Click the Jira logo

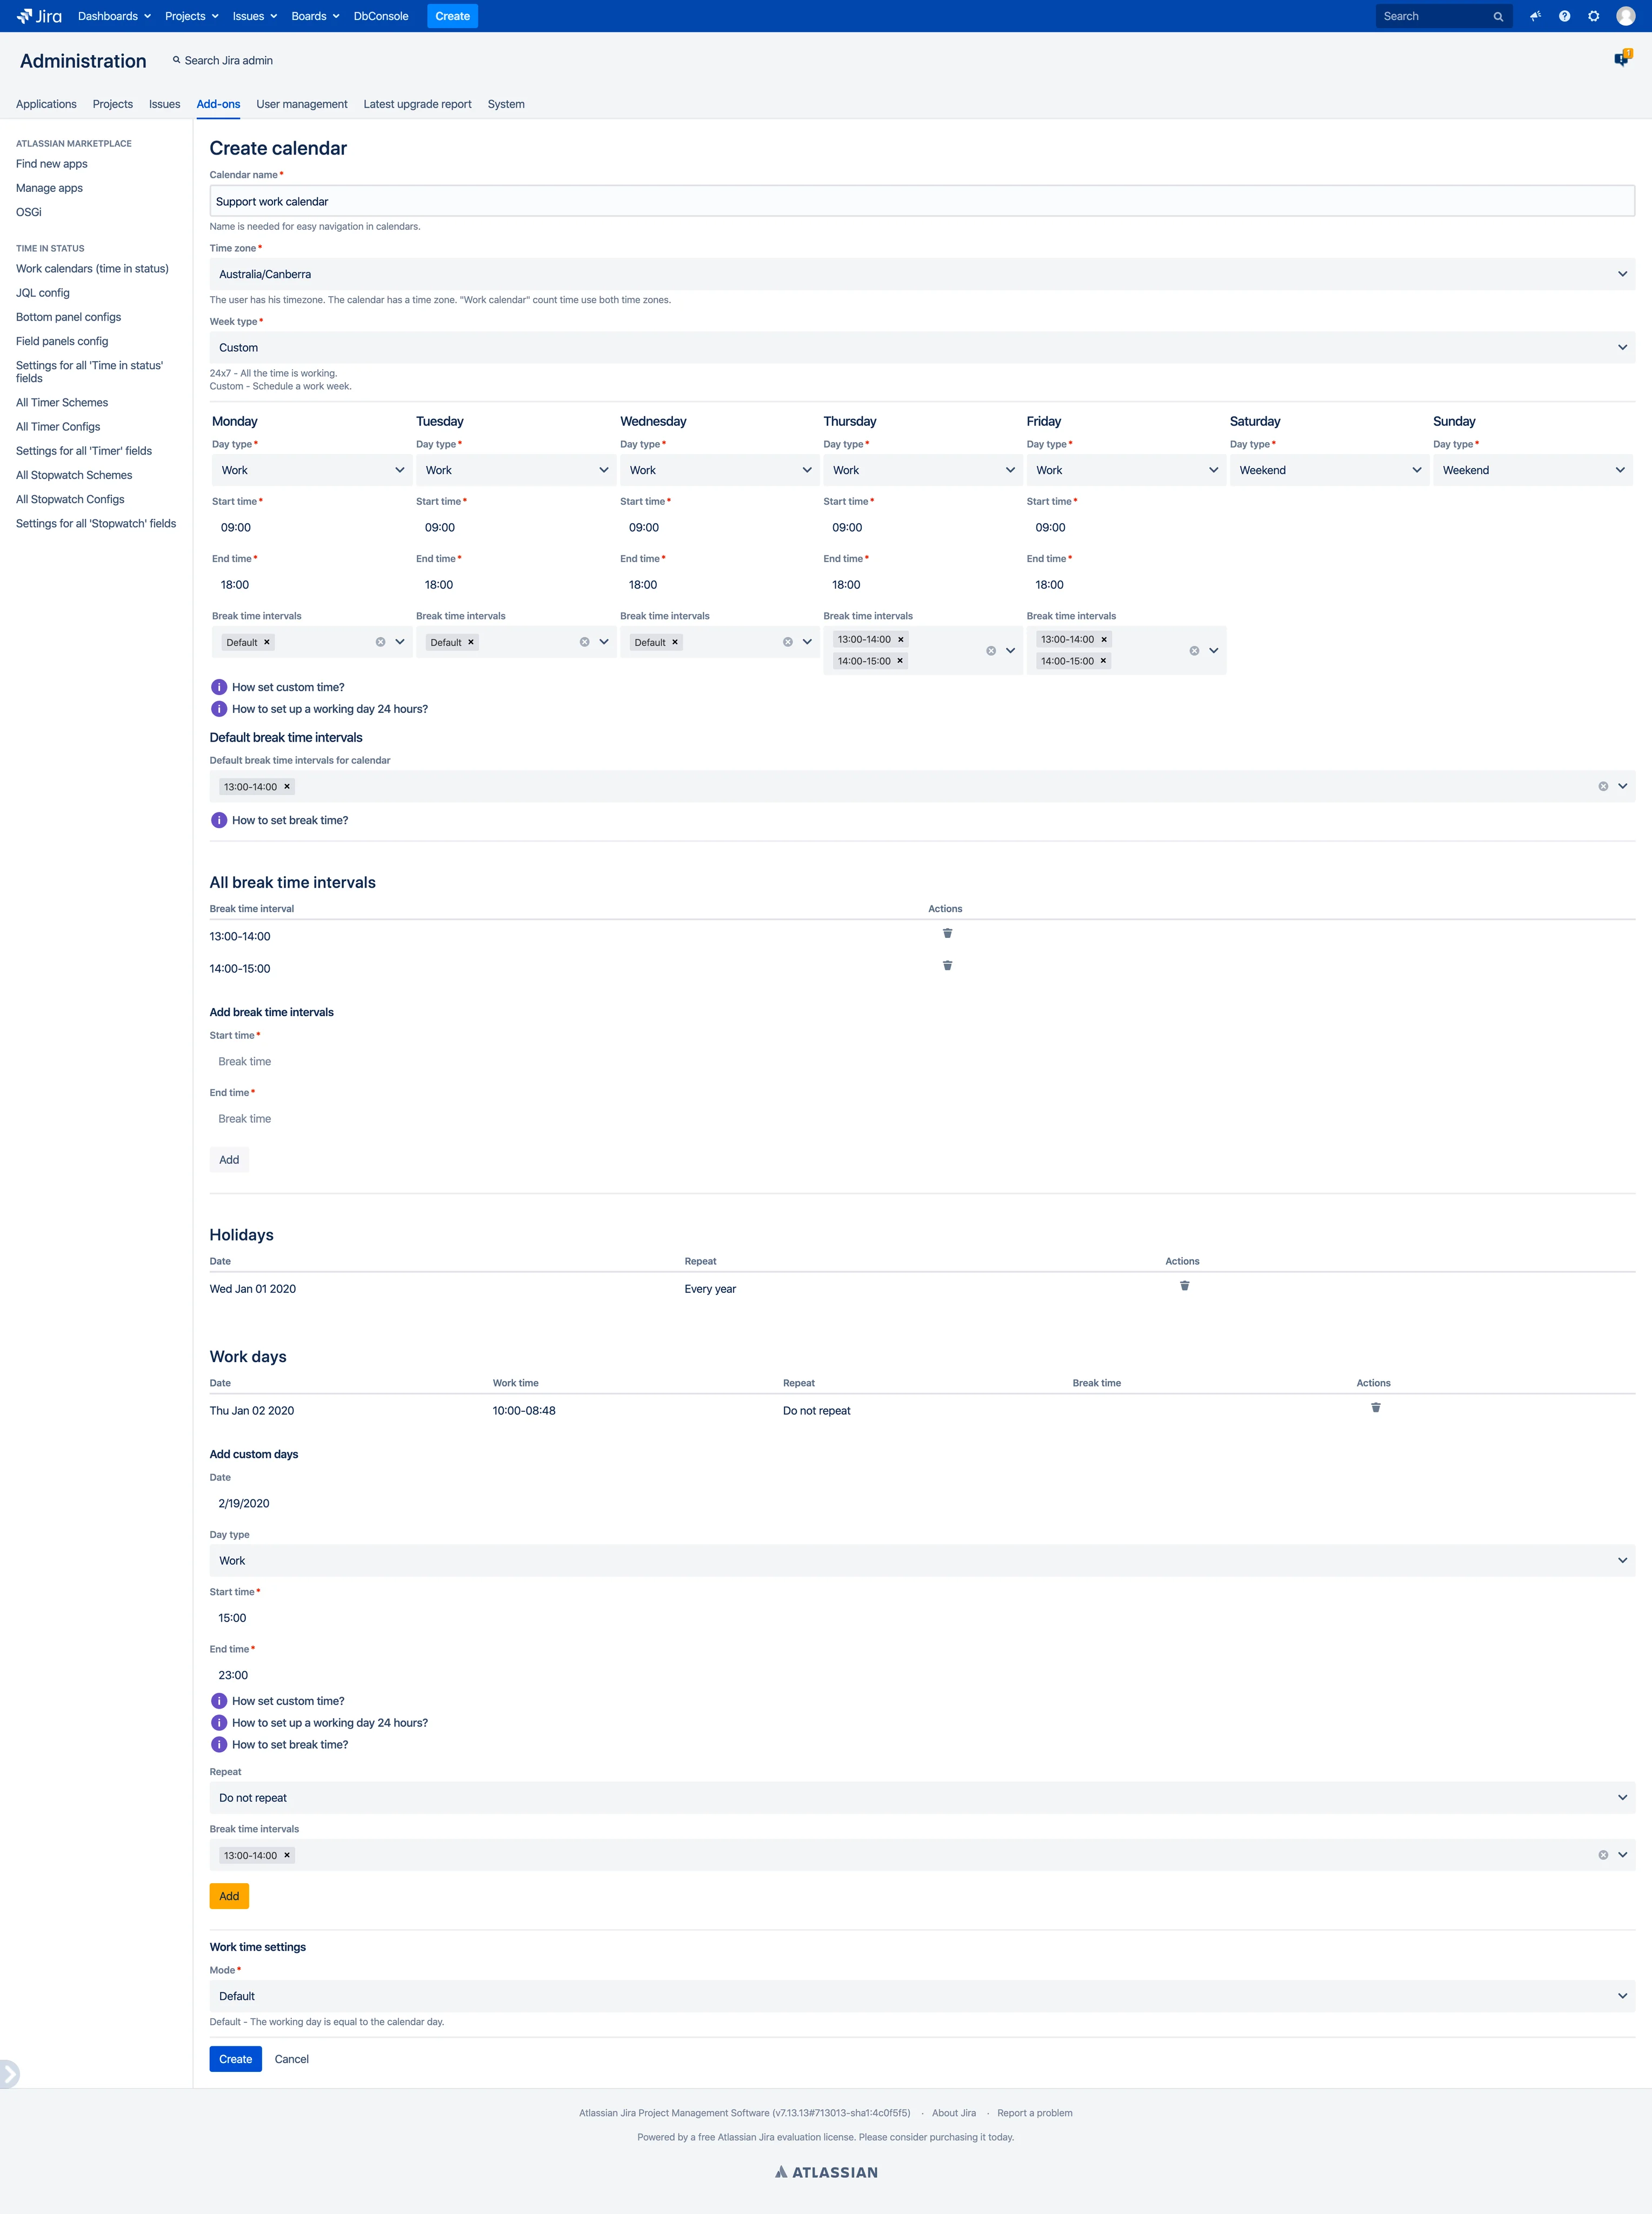[39, 16]
